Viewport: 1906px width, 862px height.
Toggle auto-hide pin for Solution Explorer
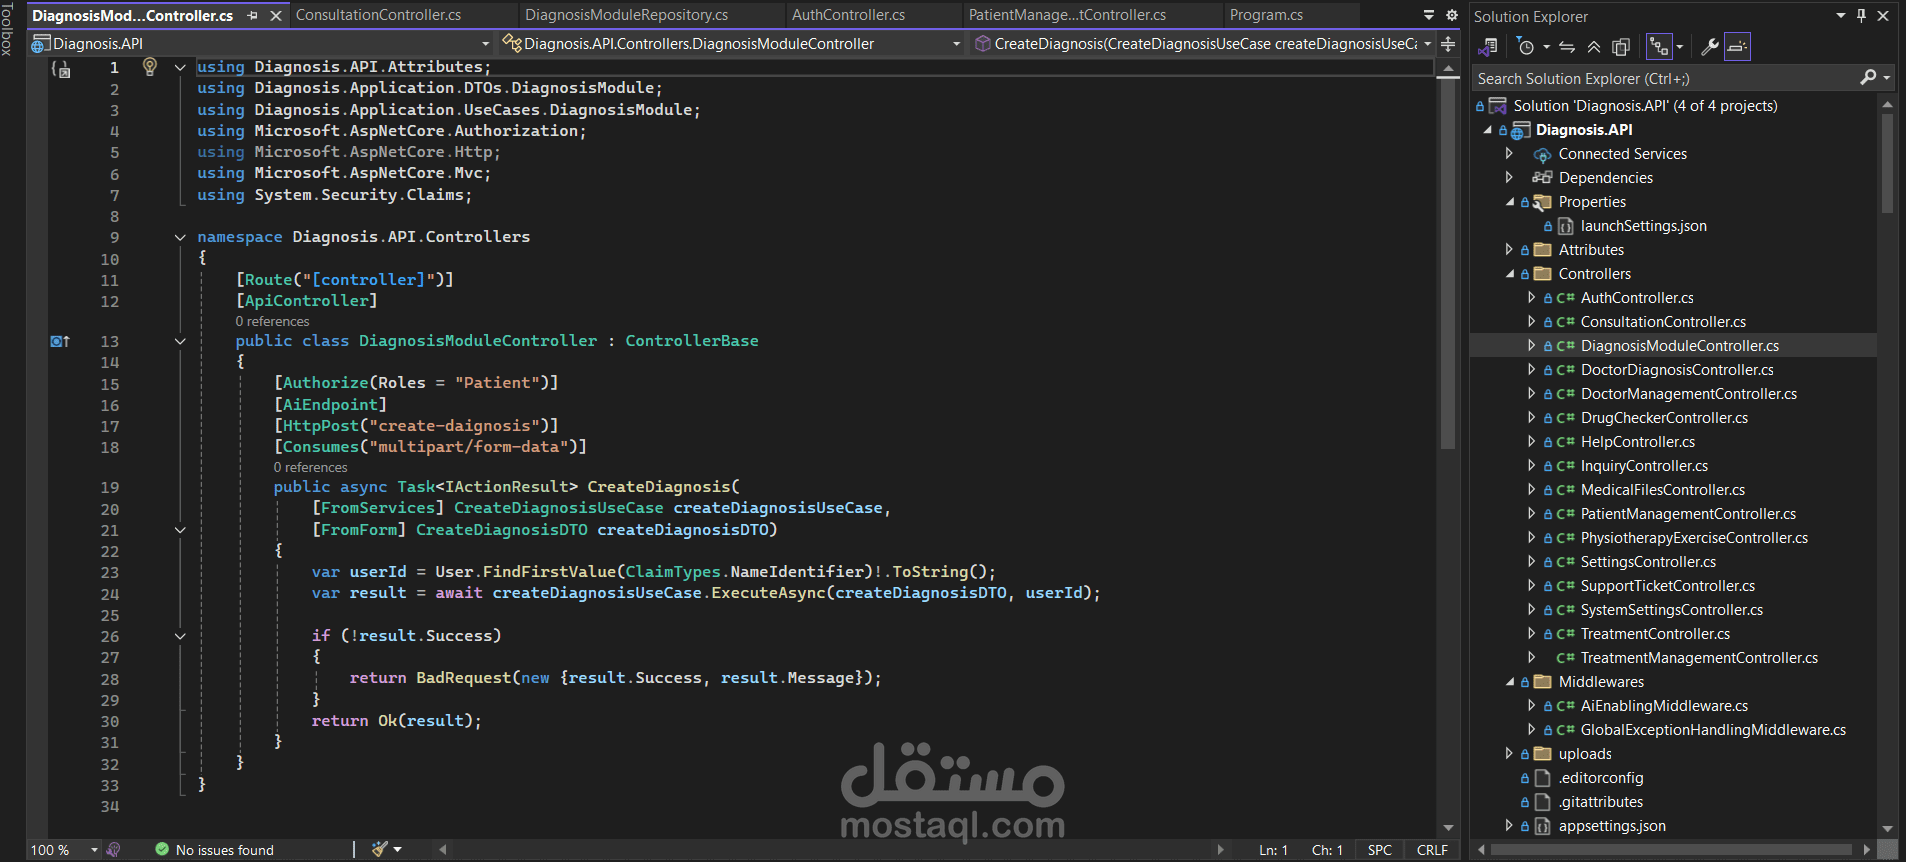click(x=1861, y=16)
